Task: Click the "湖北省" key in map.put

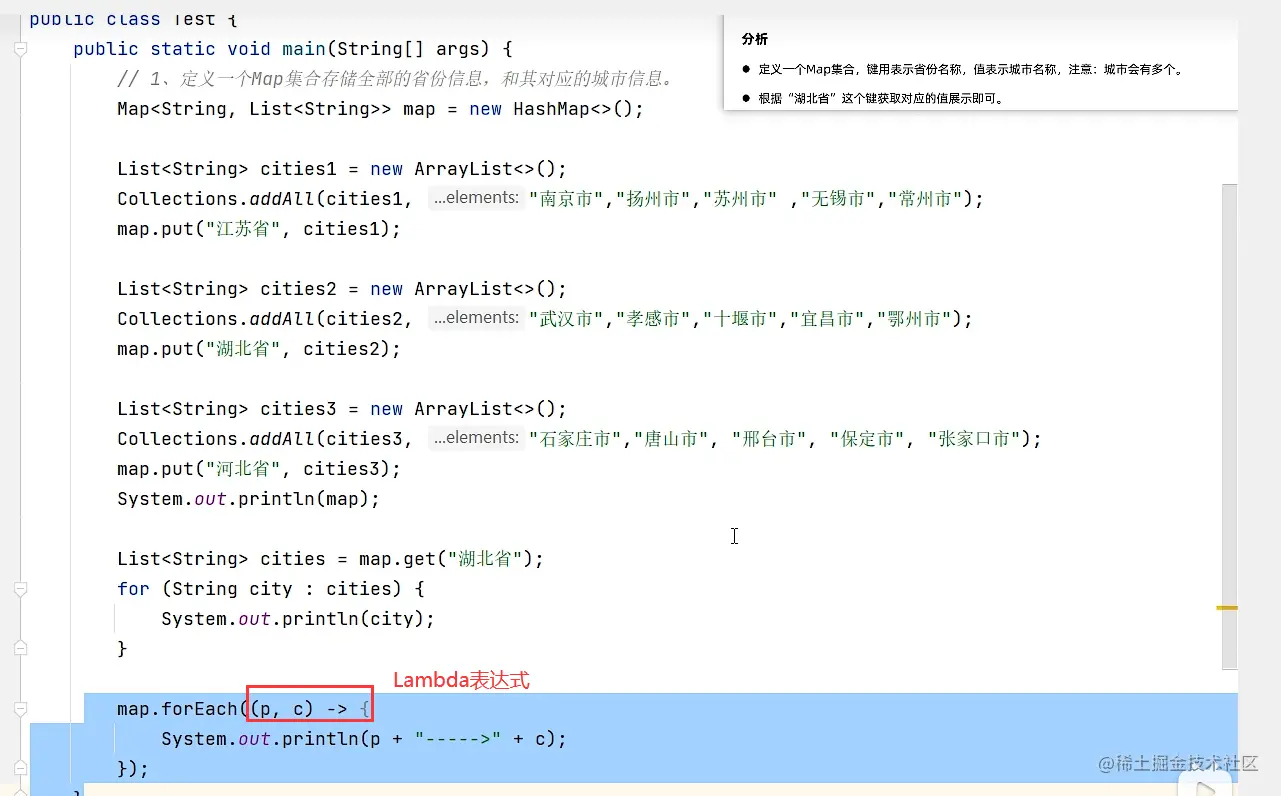Action: (x=244, y=348)
